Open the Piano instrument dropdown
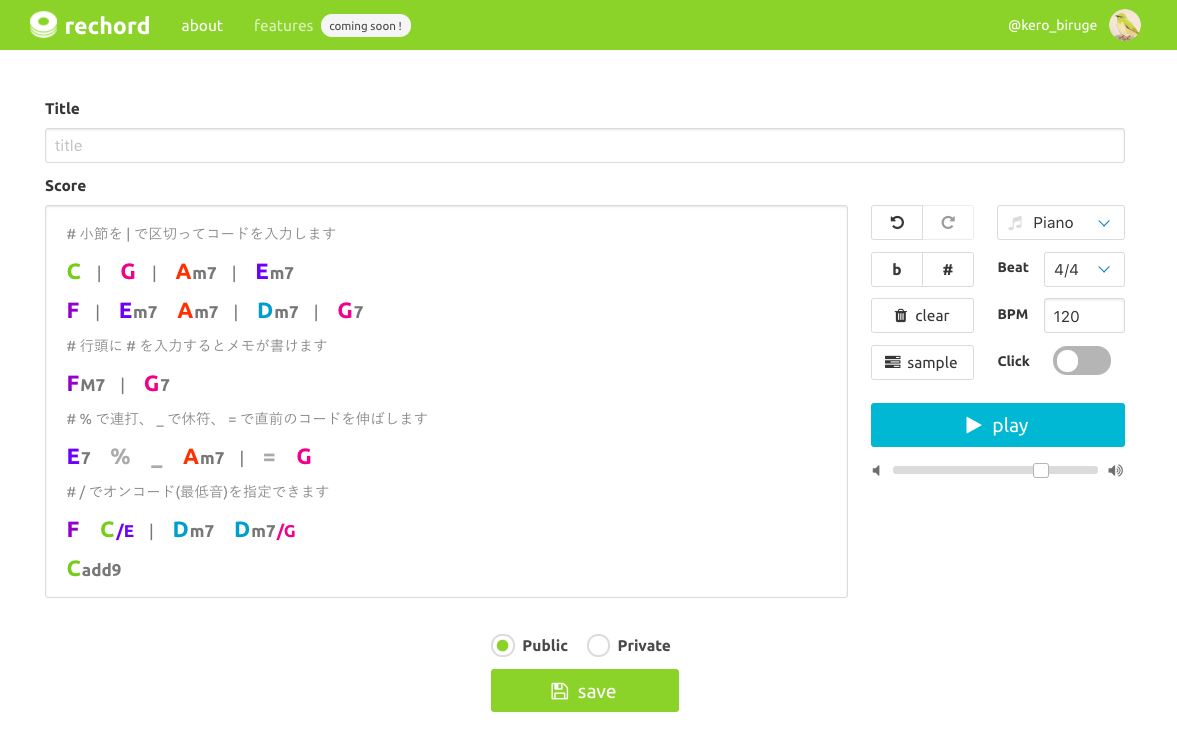The width and height of the screenshot is (1177, 745). coord(1061,223)
